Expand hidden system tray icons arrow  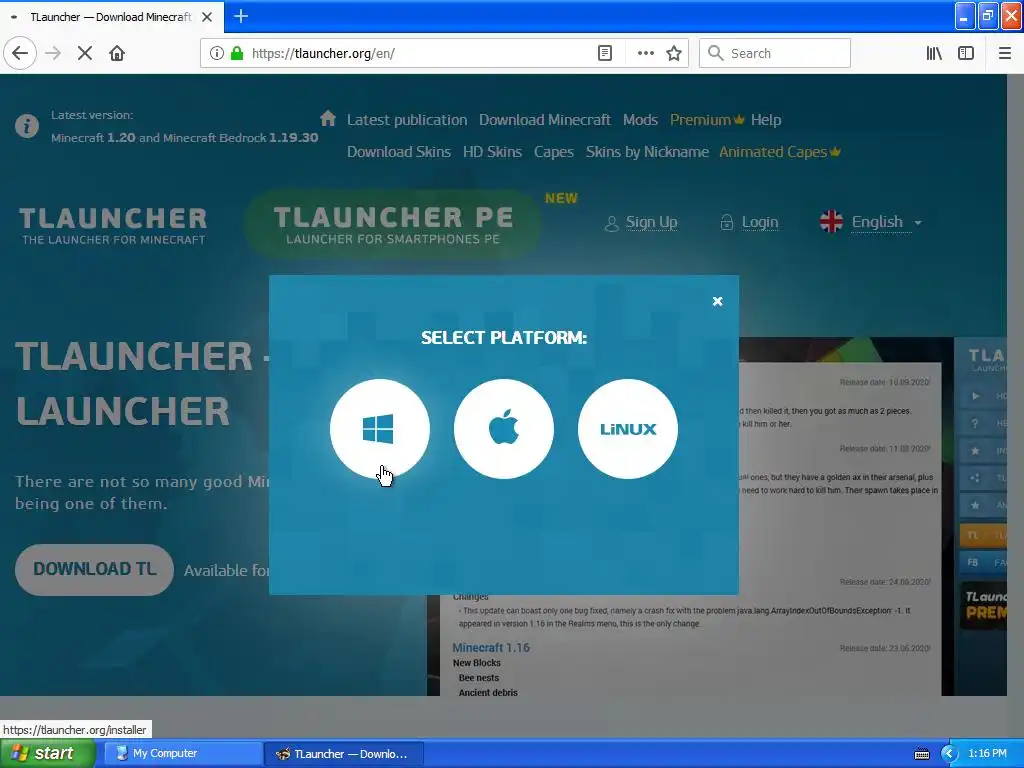pyautogui.click(x=948, y=754)
